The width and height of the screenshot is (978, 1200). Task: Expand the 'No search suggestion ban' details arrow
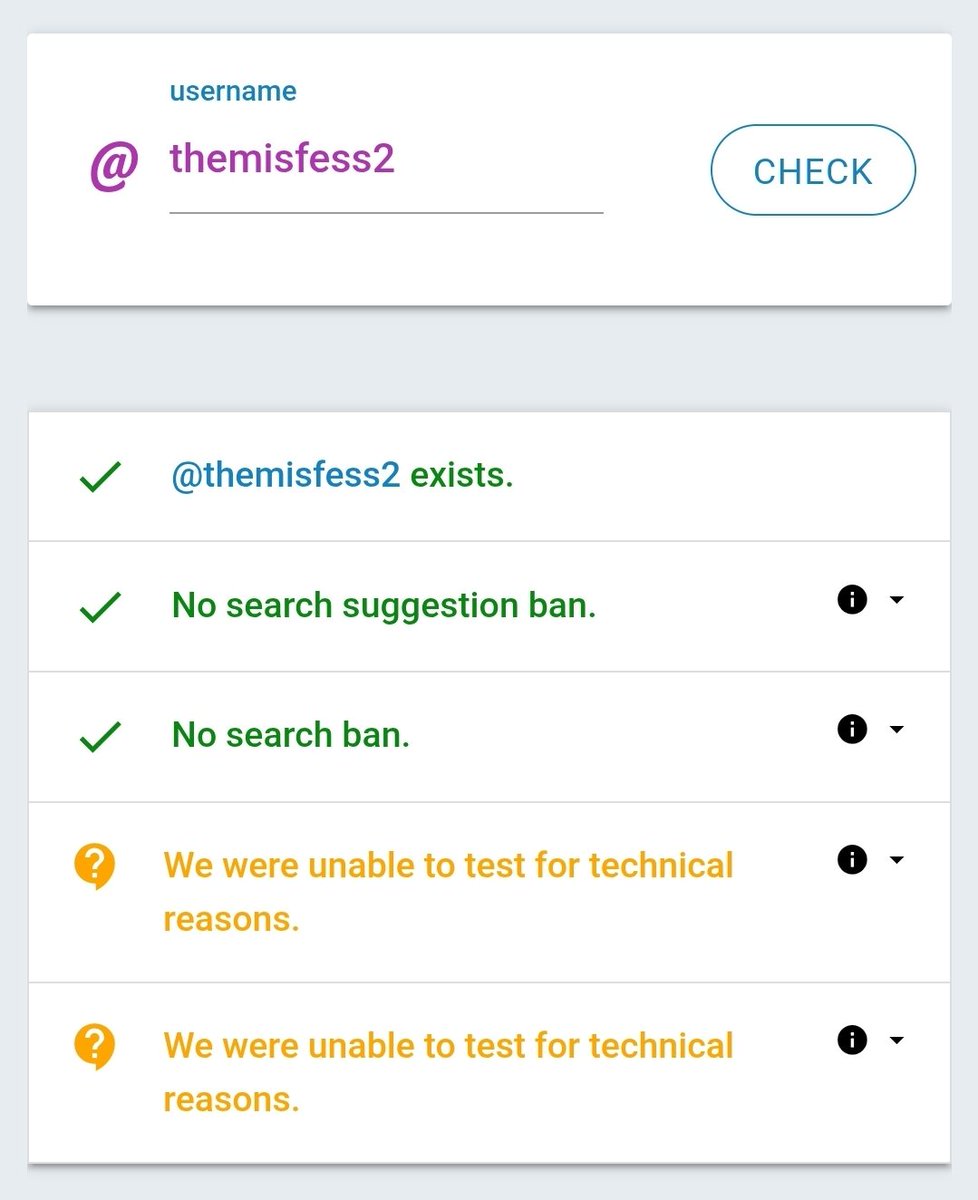point(896,600)
